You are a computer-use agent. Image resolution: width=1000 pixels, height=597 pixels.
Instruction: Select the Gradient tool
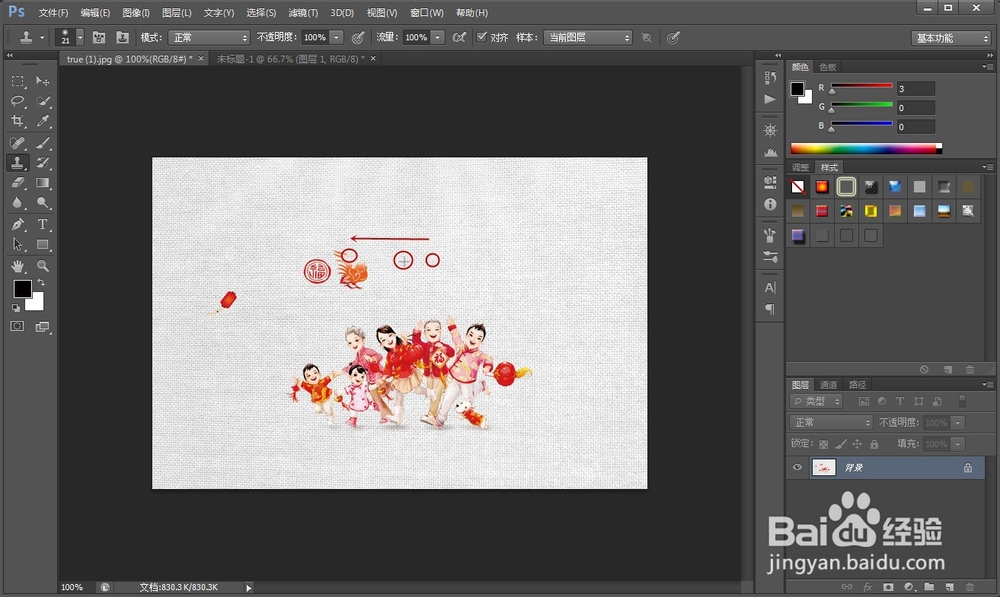pyautogui.click(x=43, y=183)
